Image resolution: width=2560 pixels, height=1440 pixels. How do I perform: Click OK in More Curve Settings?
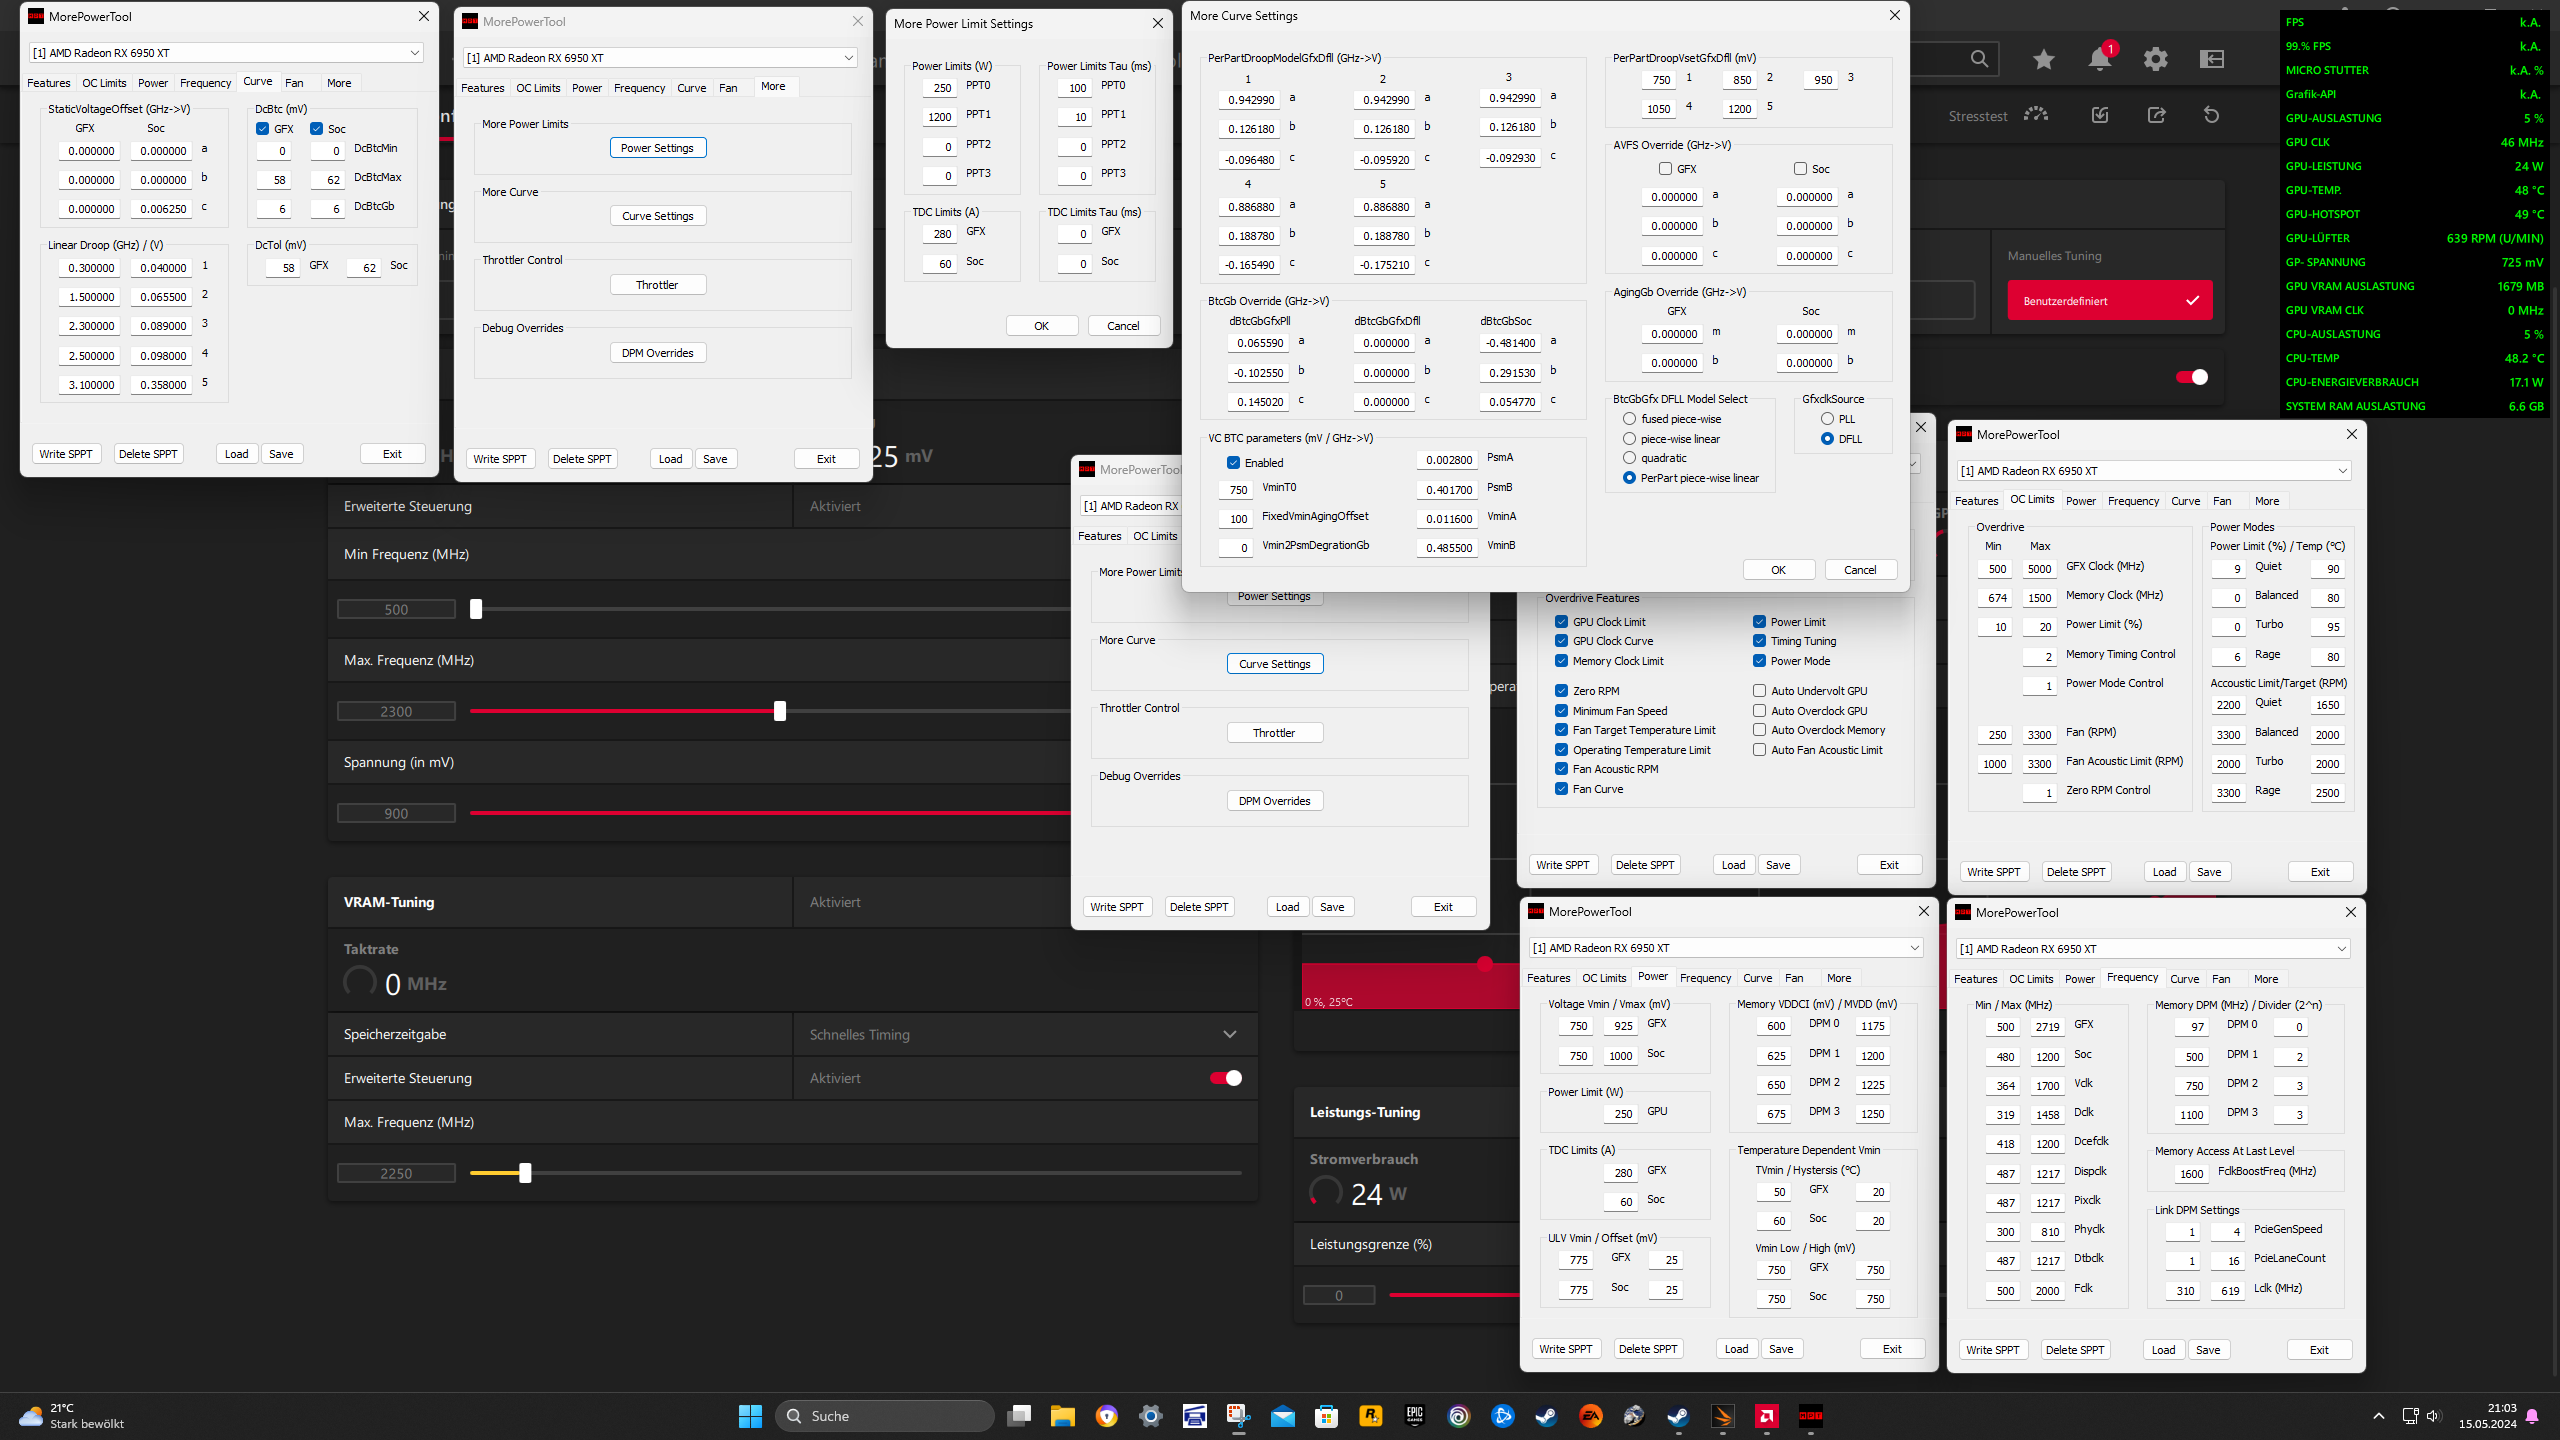(1778, 570)
